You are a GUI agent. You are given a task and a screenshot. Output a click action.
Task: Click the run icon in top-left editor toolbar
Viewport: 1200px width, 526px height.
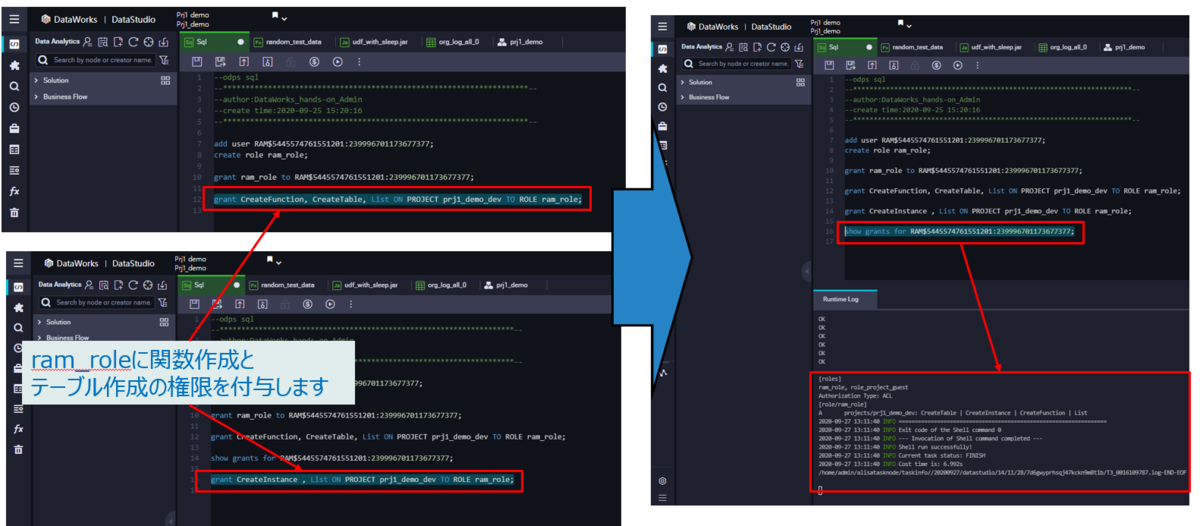[x=338, y=62]
